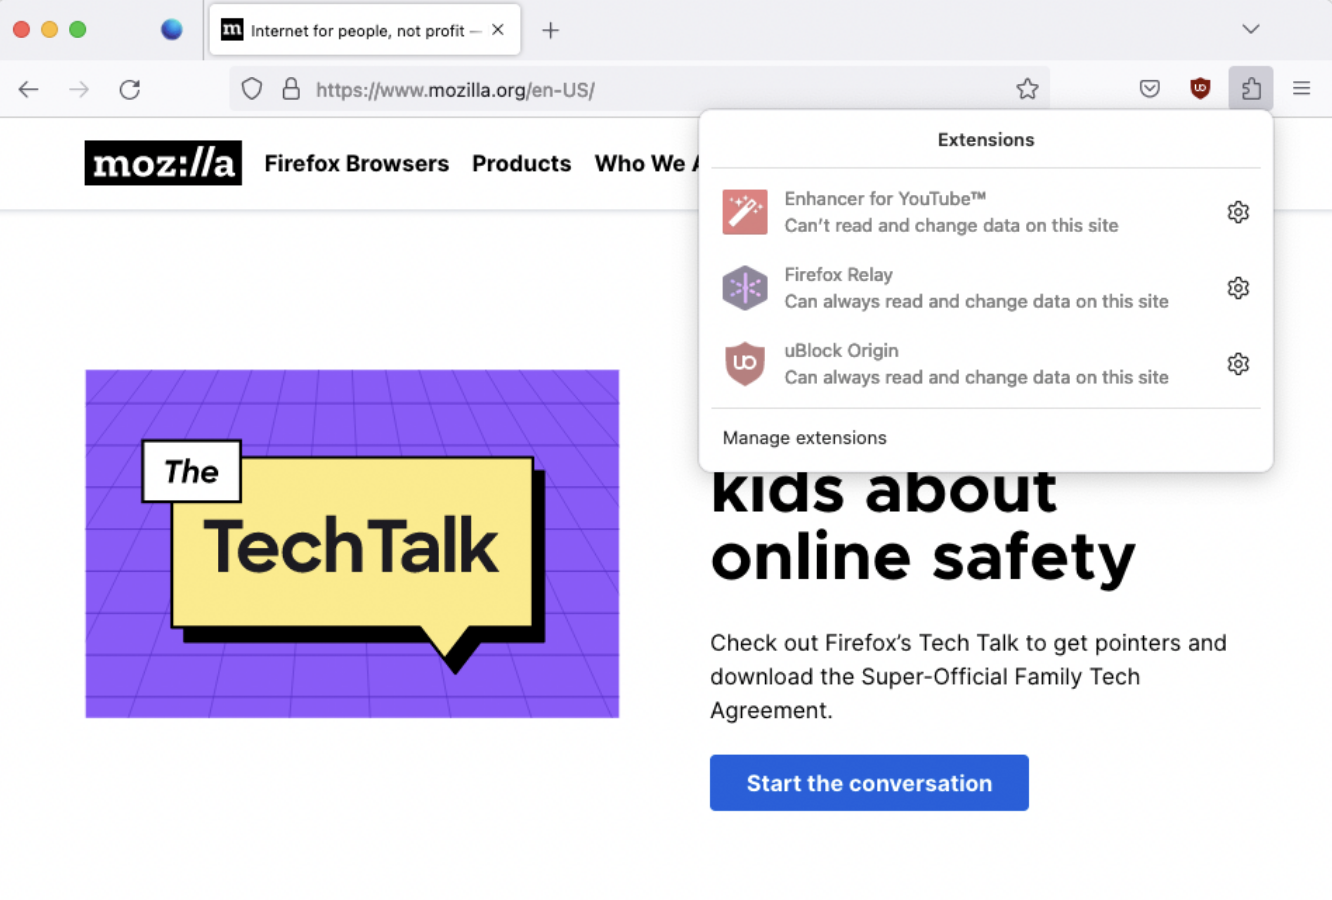Click uBlock Origin icon in panel

pos(745,364)
